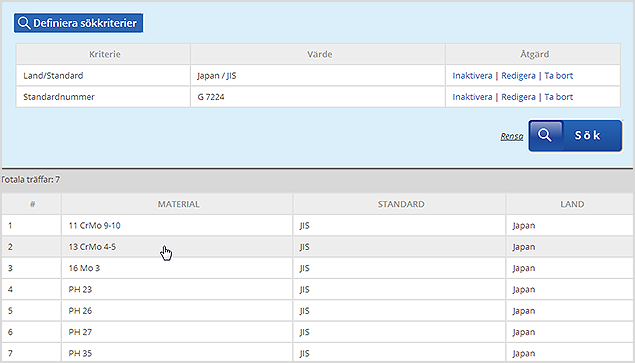Image resolution: width=635 pixels, height=363 pixels.
Task: Open the Definiera sökkriterier button
Action: coord(79,23)
